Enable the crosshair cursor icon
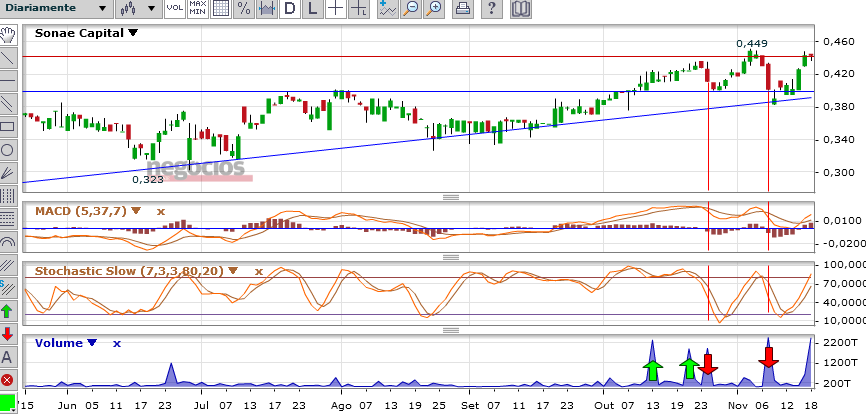Screen dimensions: 866x417 336,8
